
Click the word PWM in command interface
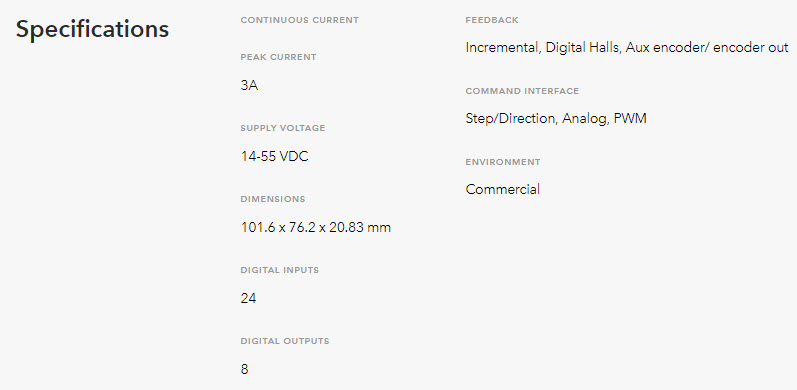click(630, 119)
